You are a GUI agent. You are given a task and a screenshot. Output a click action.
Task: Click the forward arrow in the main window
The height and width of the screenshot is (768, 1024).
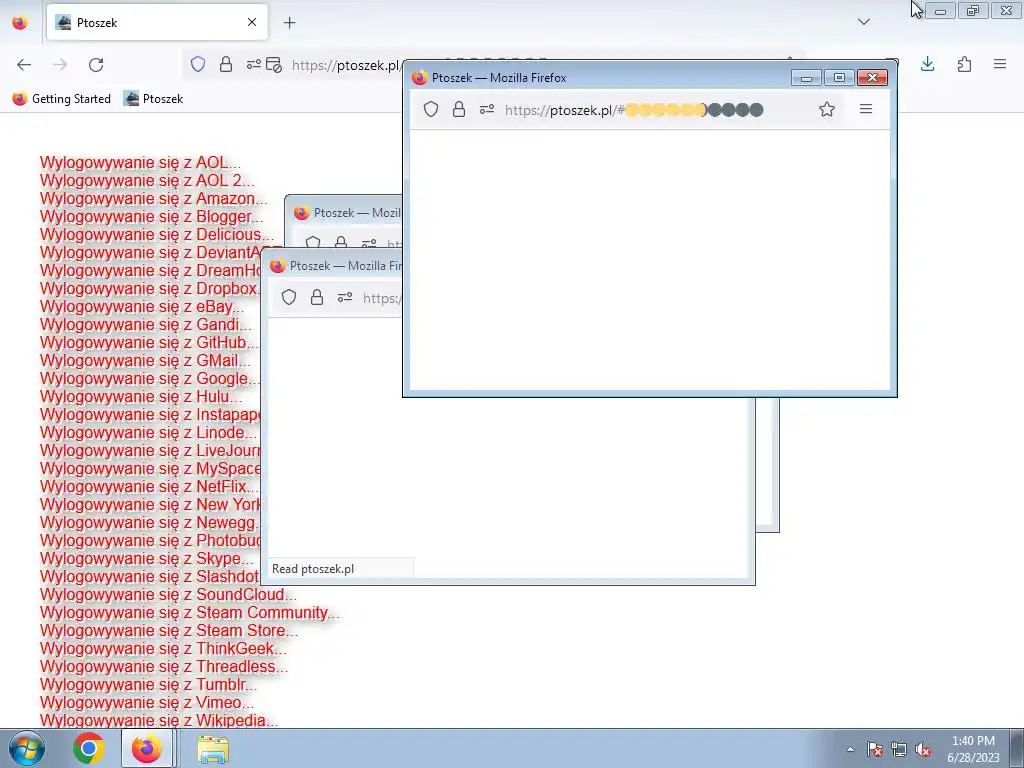(60, 65)
